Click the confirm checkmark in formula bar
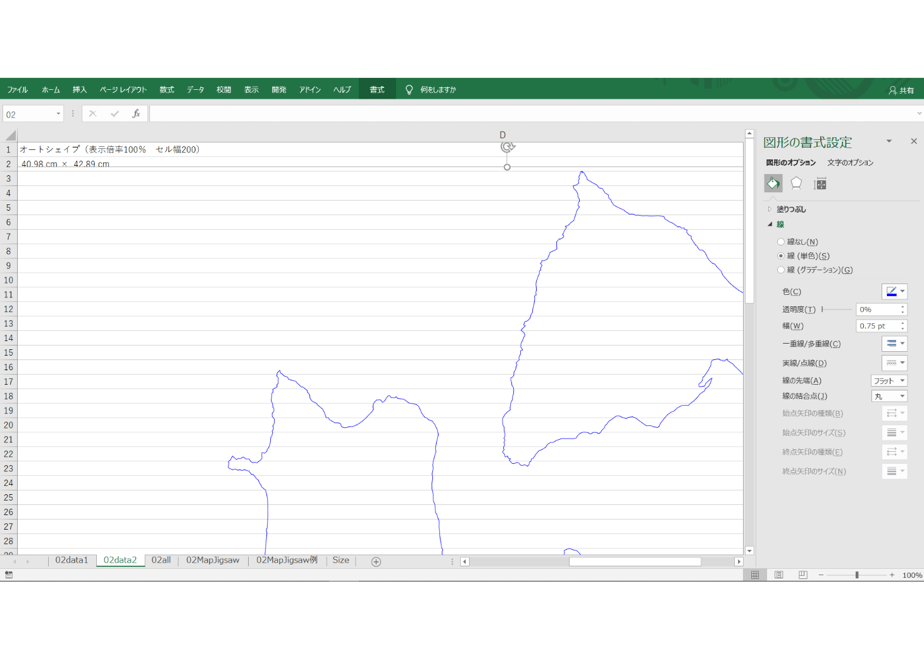 [x=114, y=114]
